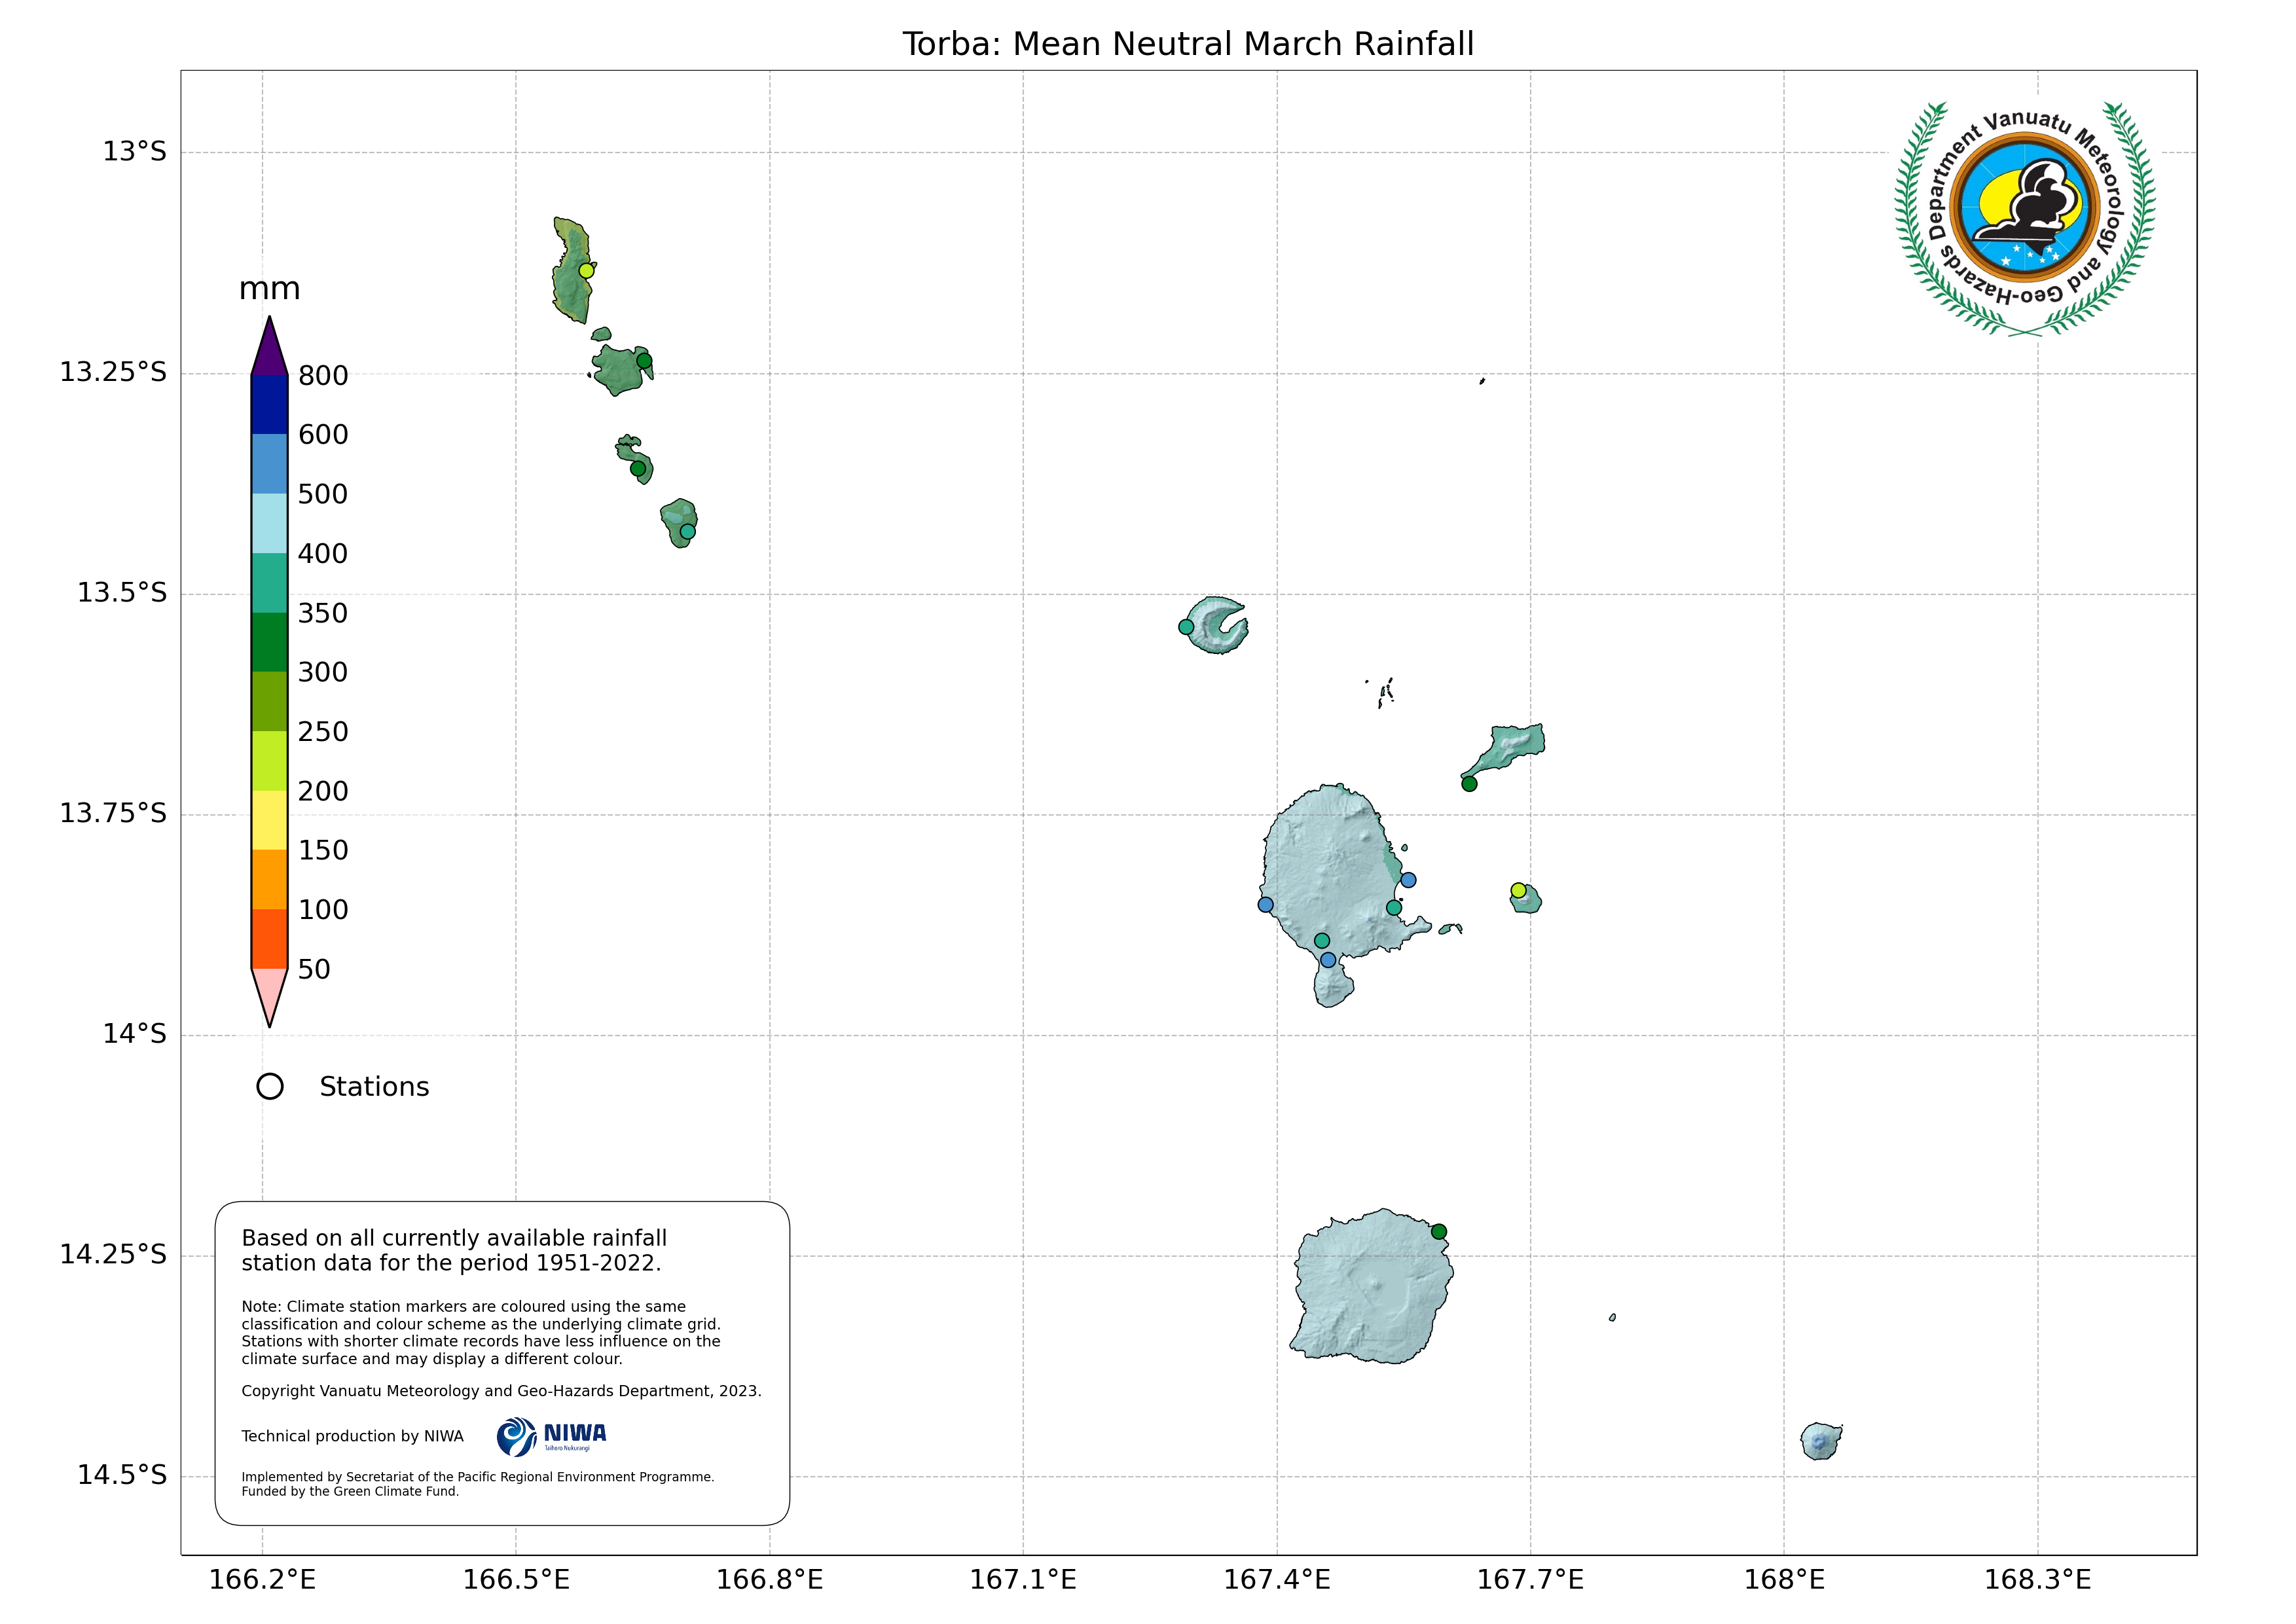
Task: Click the blue station on west coast of largest island
Action: (1265, 905)
